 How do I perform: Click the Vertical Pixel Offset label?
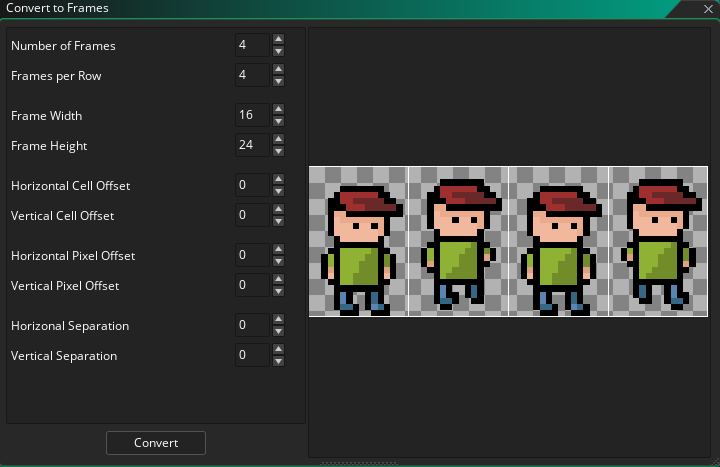[x=65, y=286]
